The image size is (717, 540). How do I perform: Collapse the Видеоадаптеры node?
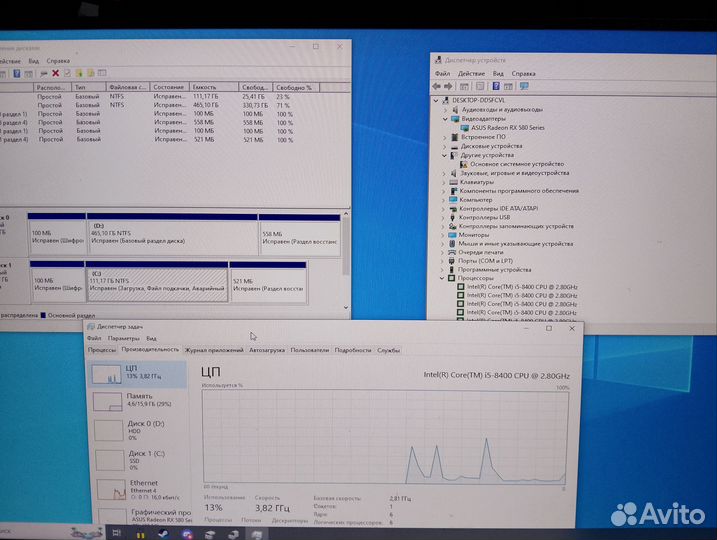pyautogui.click(x=445, y=119)
